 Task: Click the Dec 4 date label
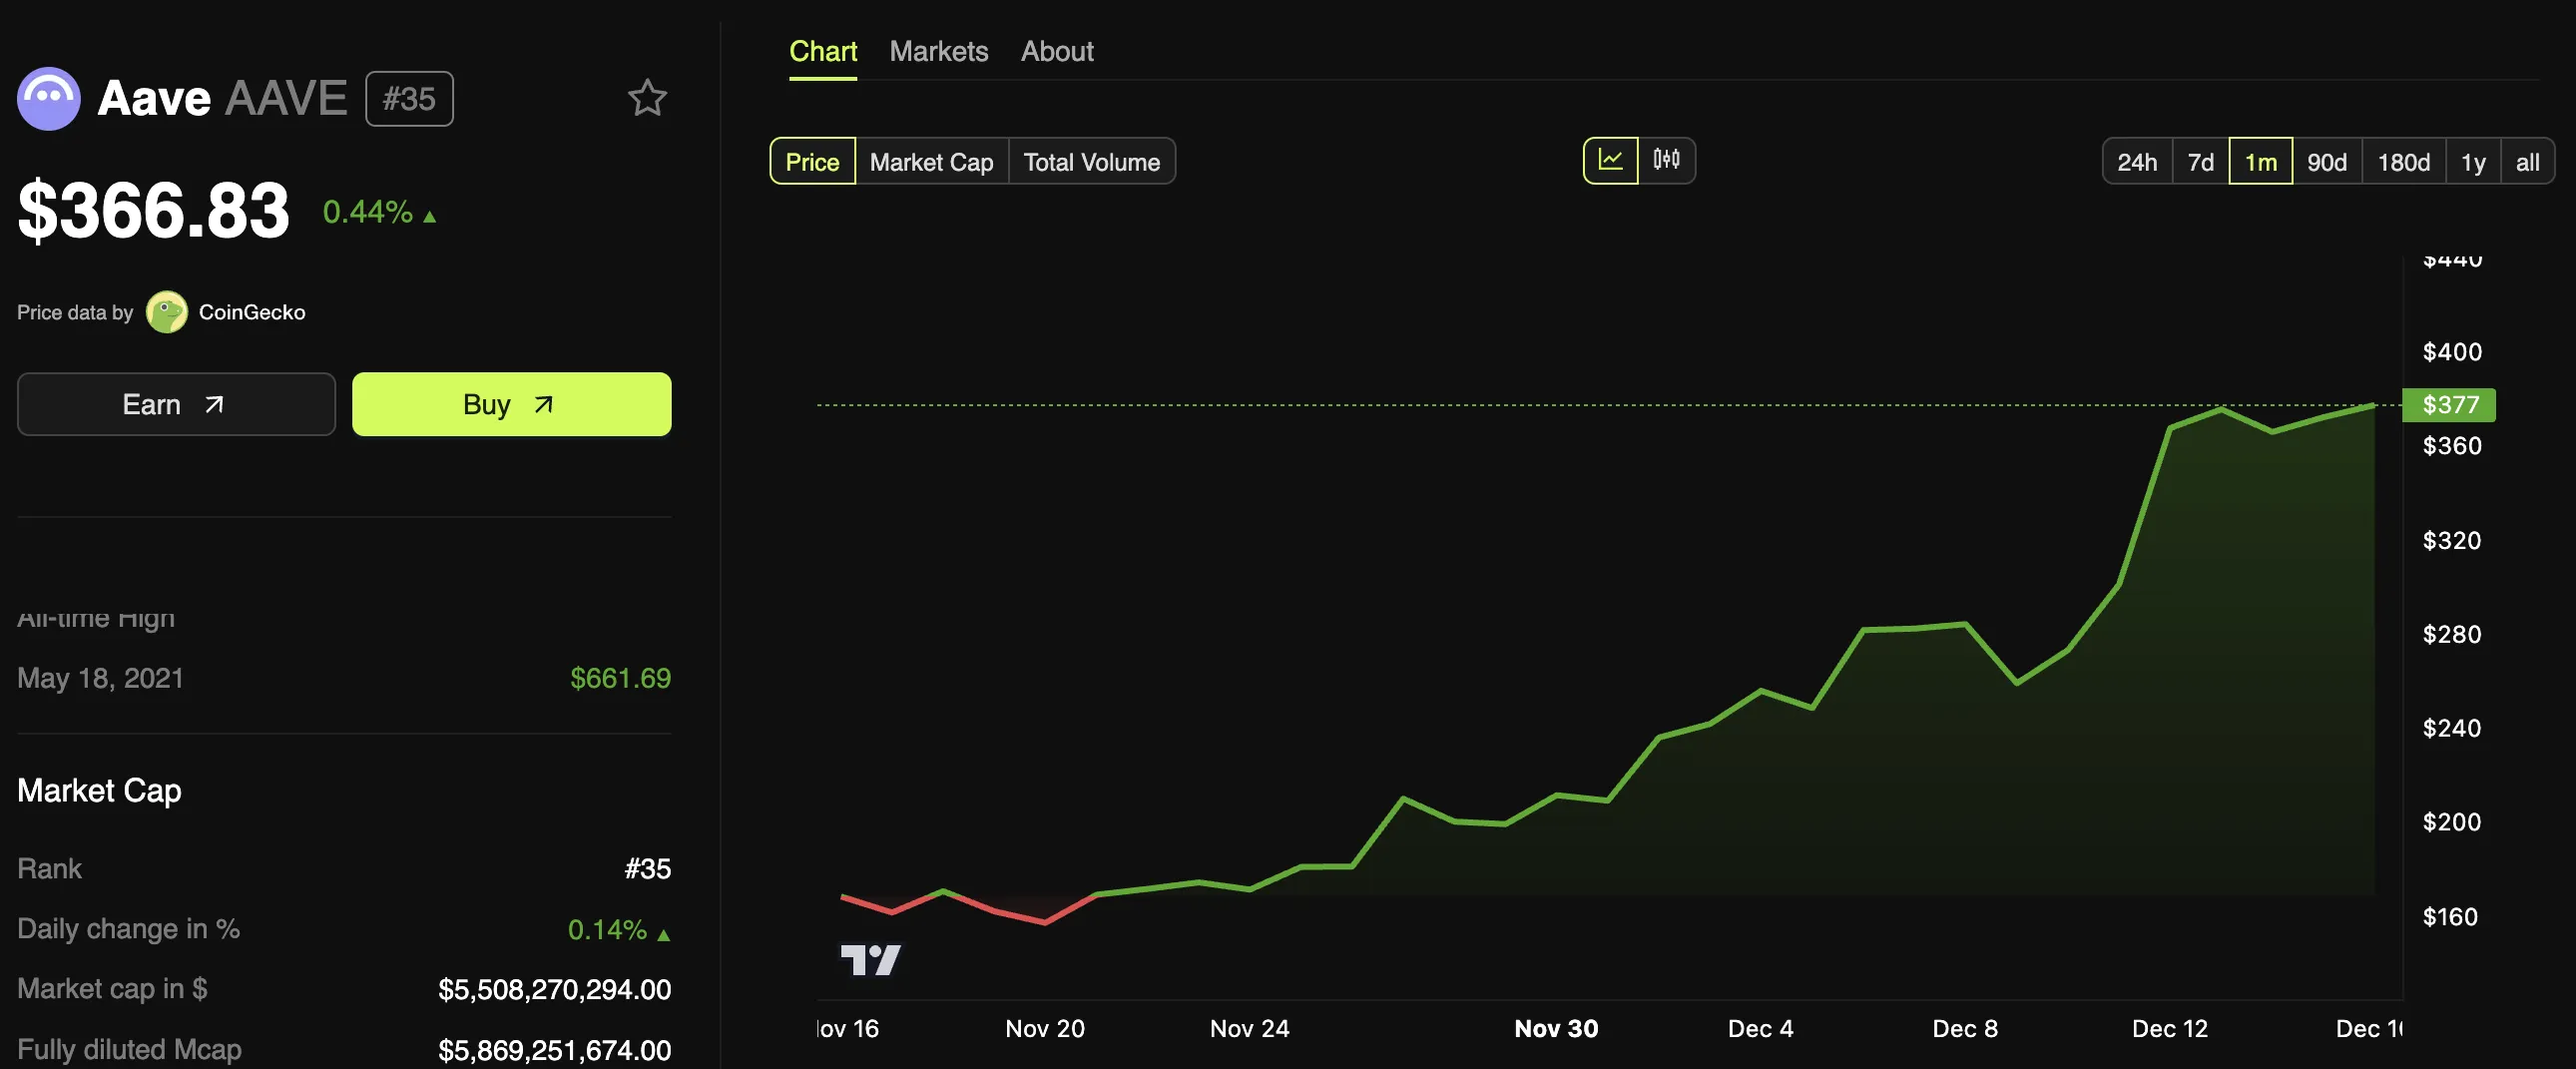tap(1760, 1028)
